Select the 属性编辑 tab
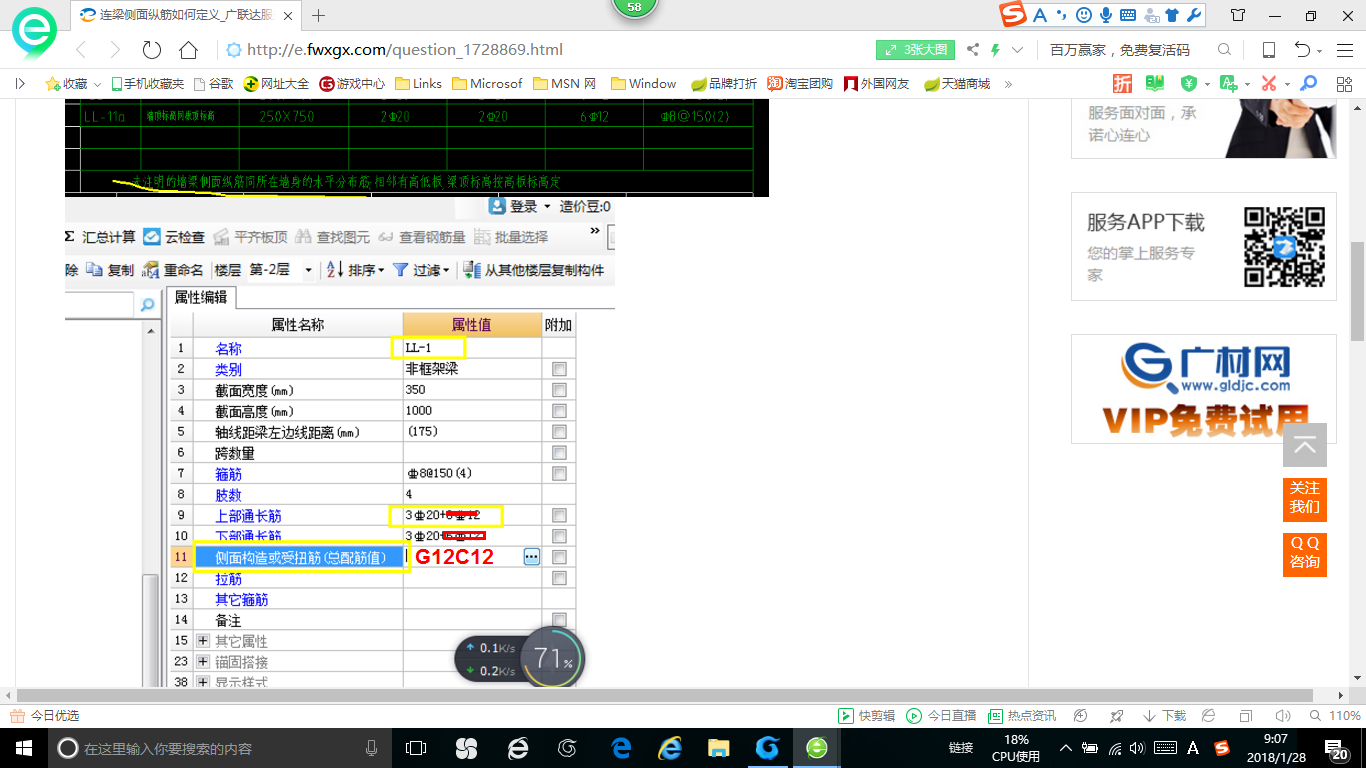 point(200,297)
